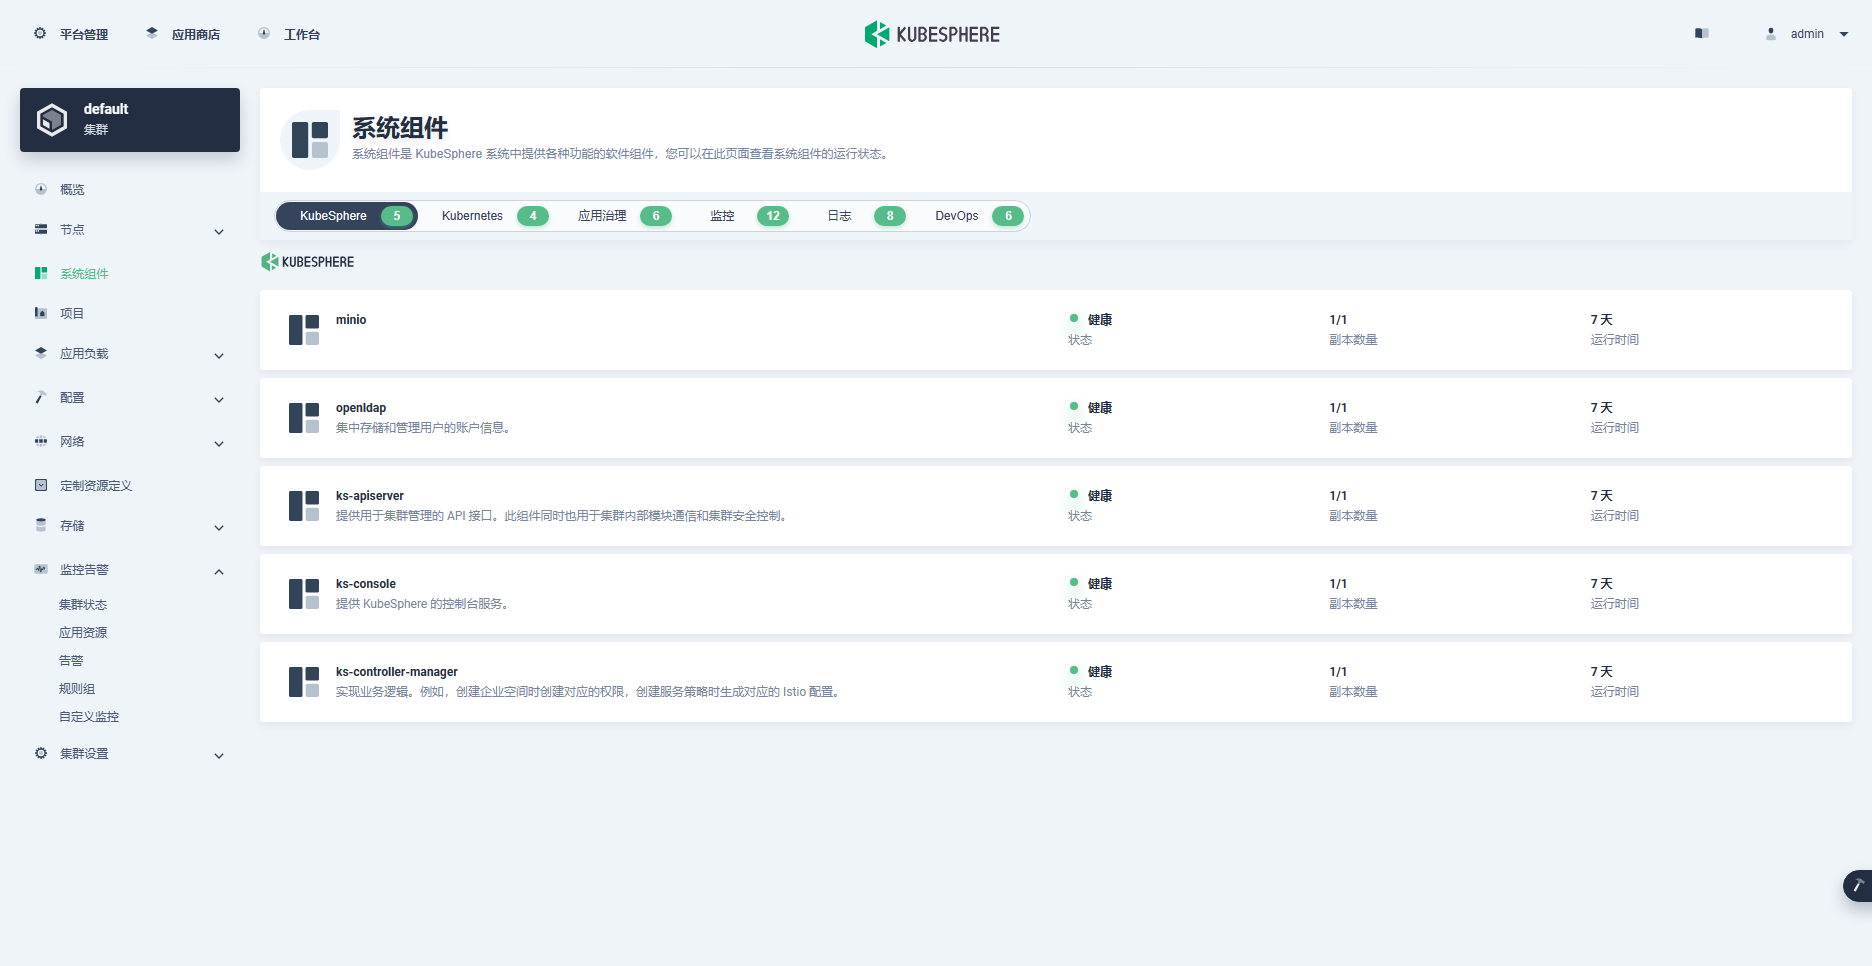Click the ks-apiserver component icon
The width and height of the screenshot is (1872, 966).
(304, 506)
